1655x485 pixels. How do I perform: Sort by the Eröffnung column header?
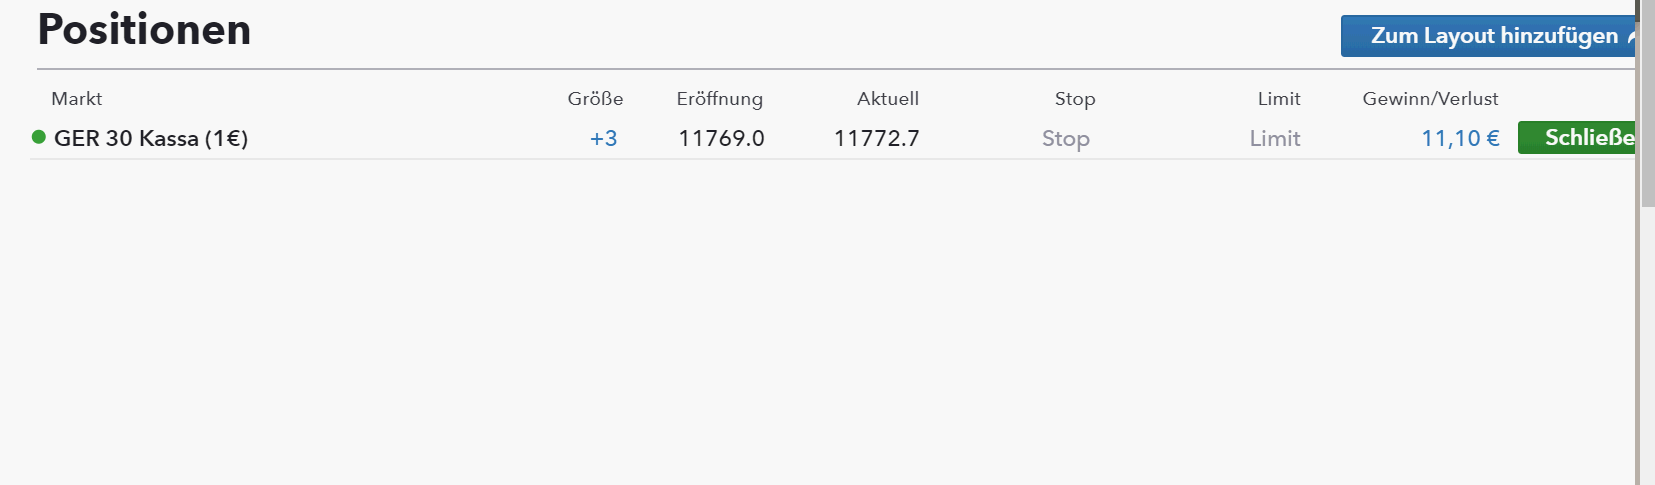click(719, 99)
